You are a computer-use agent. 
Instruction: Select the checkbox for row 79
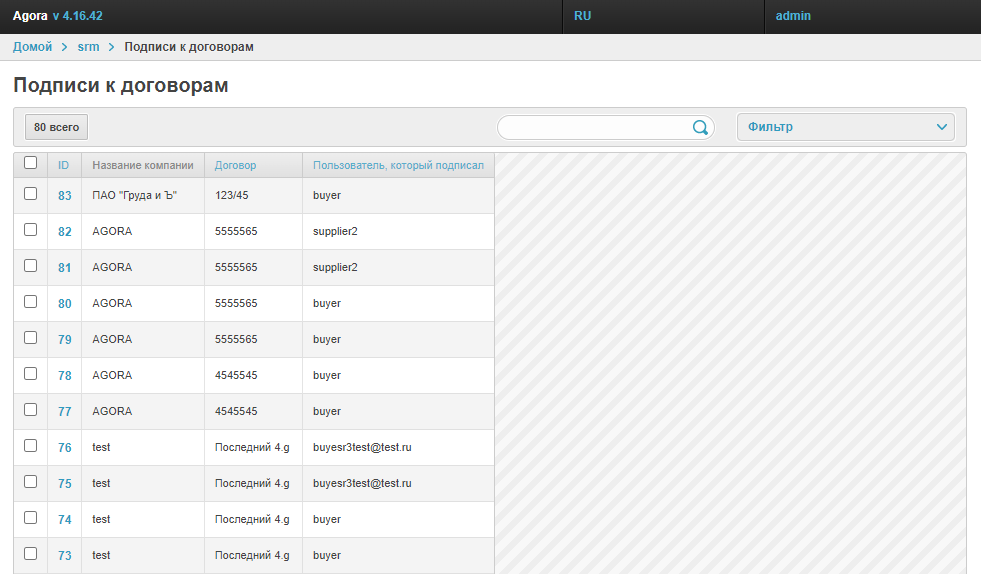(x=30, y=338)
